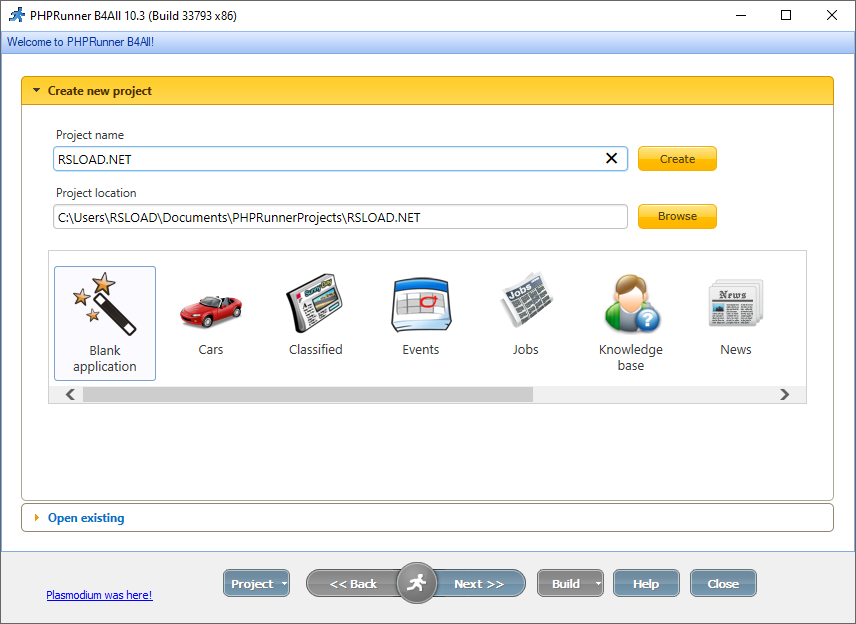
Task: Choose the Cars template icon
Action: click(x=211, y=312)
